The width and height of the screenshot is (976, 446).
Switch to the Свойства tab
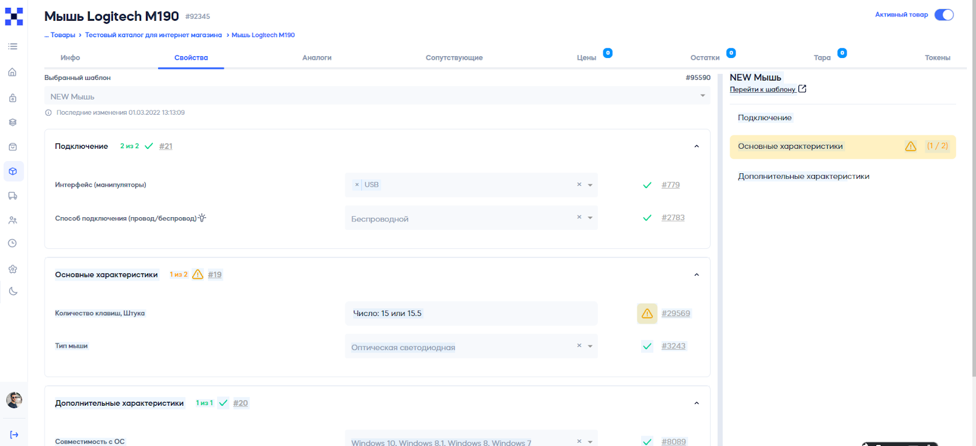(191, 57)
